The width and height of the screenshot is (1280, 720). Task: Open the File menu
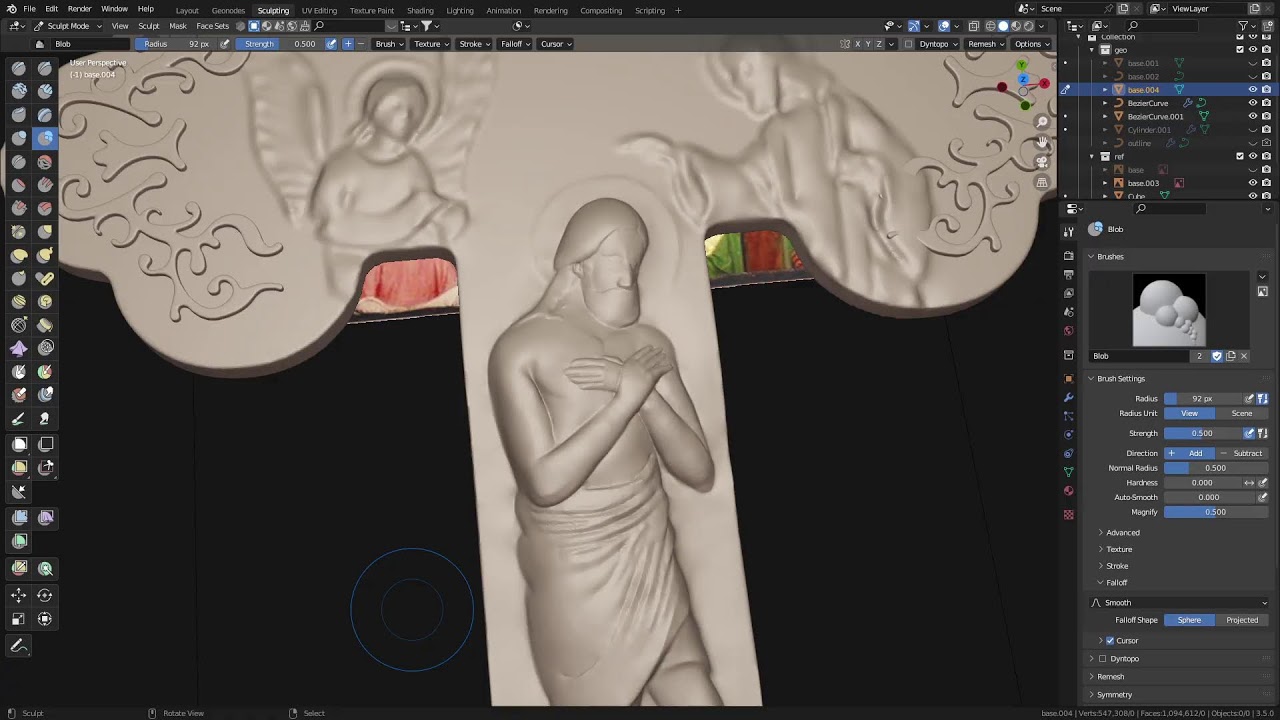[x=30, y=9]
